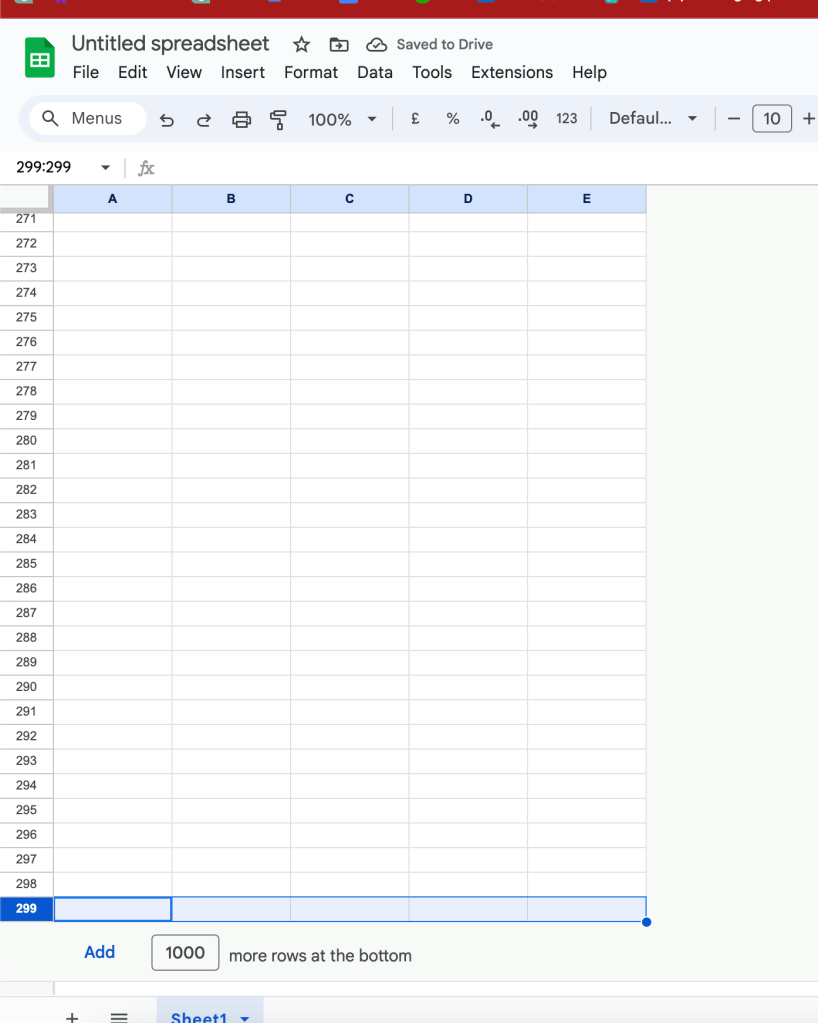Screen dimensions: 818x1023
Task: Open the Edit menu
Action: [x=132, y=72]
